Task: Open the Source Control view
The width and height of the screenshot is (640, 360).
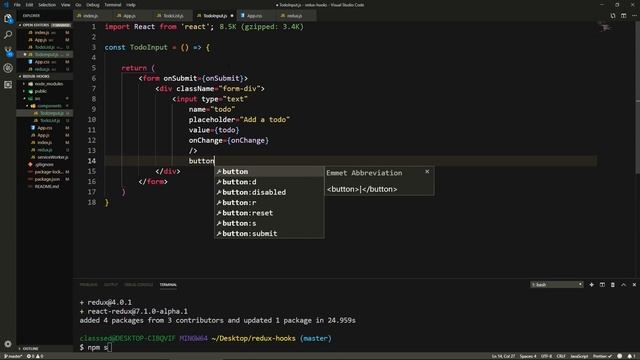Action: 8,51
